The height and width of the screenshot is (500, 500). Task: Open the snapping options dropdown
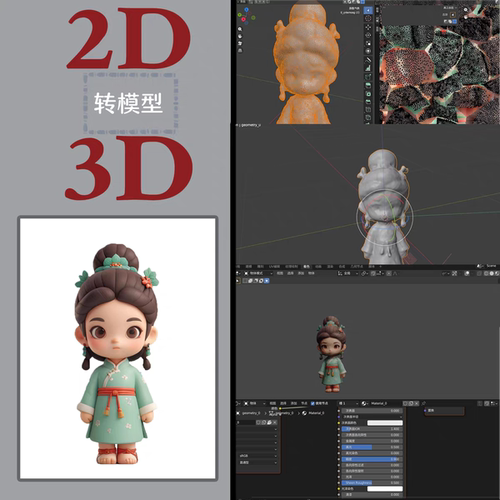pyautogui.click(x=380, y=273)
